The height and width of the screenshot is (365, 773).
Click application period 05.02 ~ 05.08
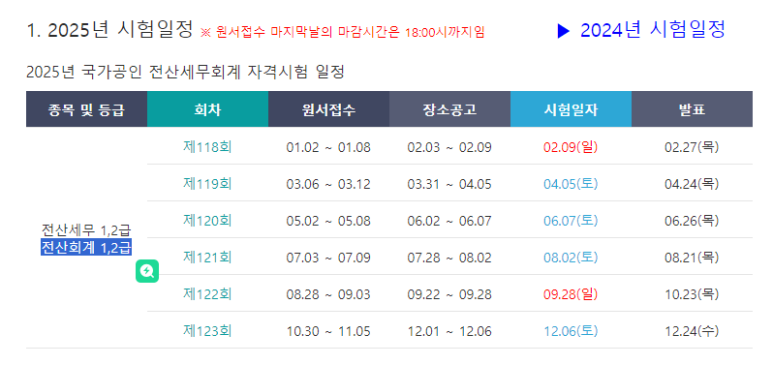coord(328,221)
